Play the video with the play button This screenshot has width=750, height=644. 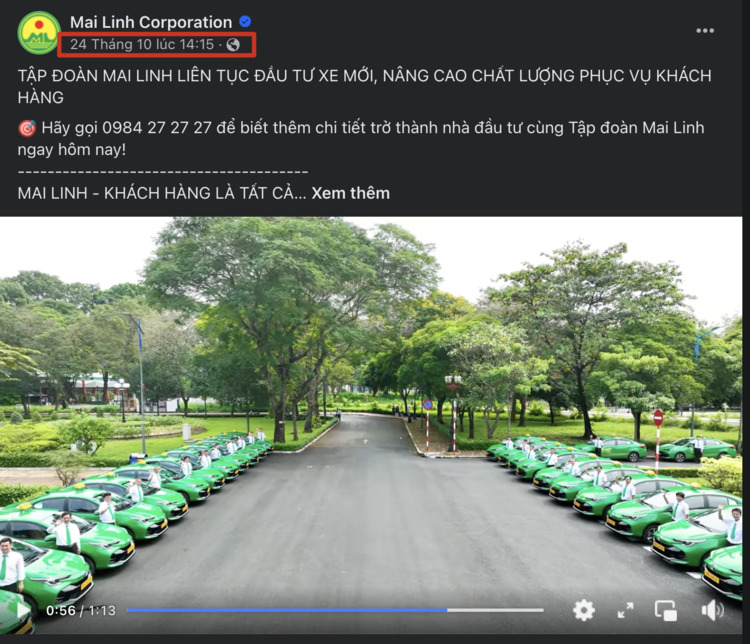[23, 611]
